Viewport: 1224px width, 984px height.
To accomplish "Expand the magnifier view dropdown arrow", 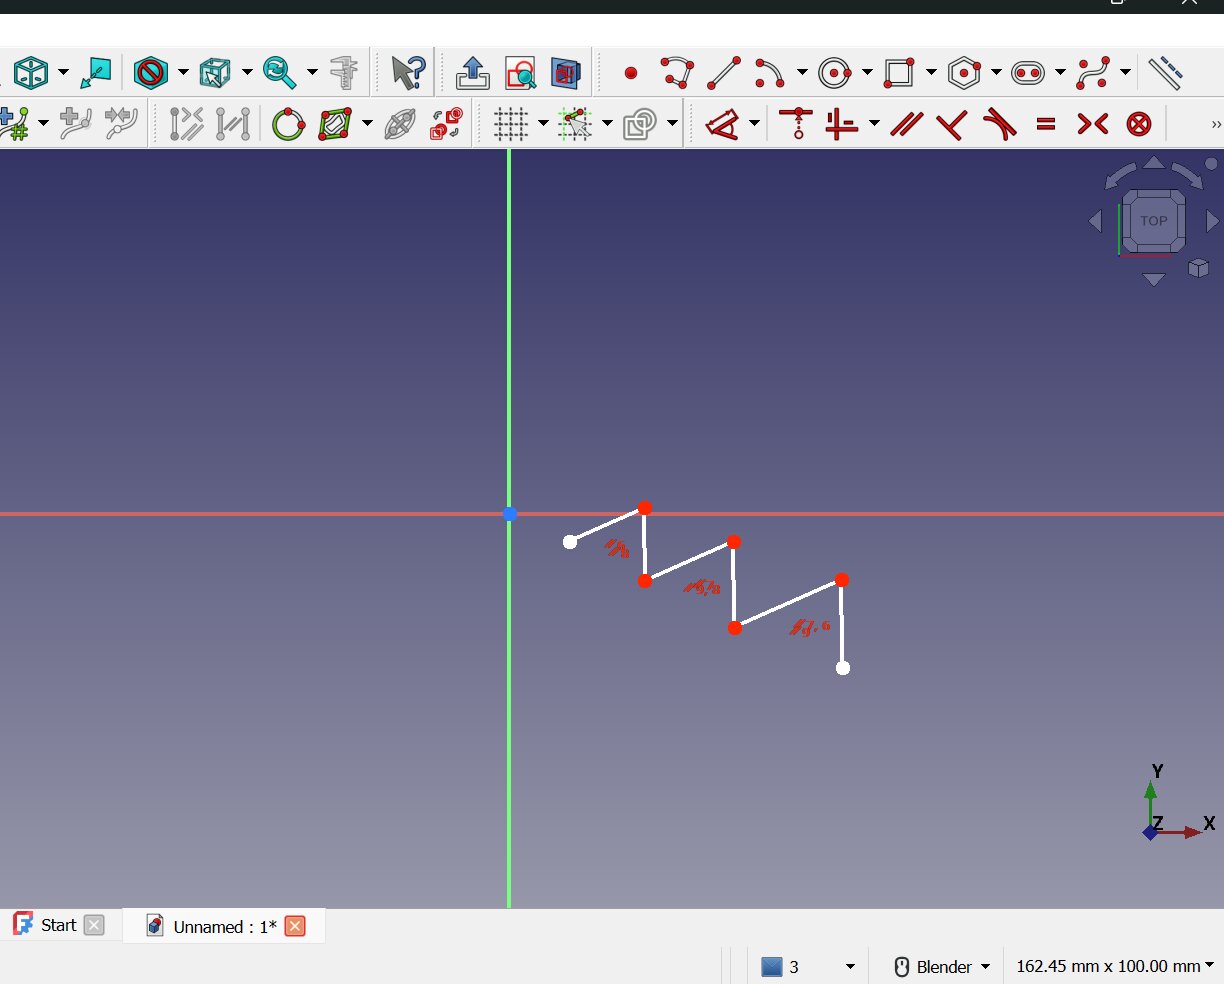I will pyautogui.click(x=312, y=73).
